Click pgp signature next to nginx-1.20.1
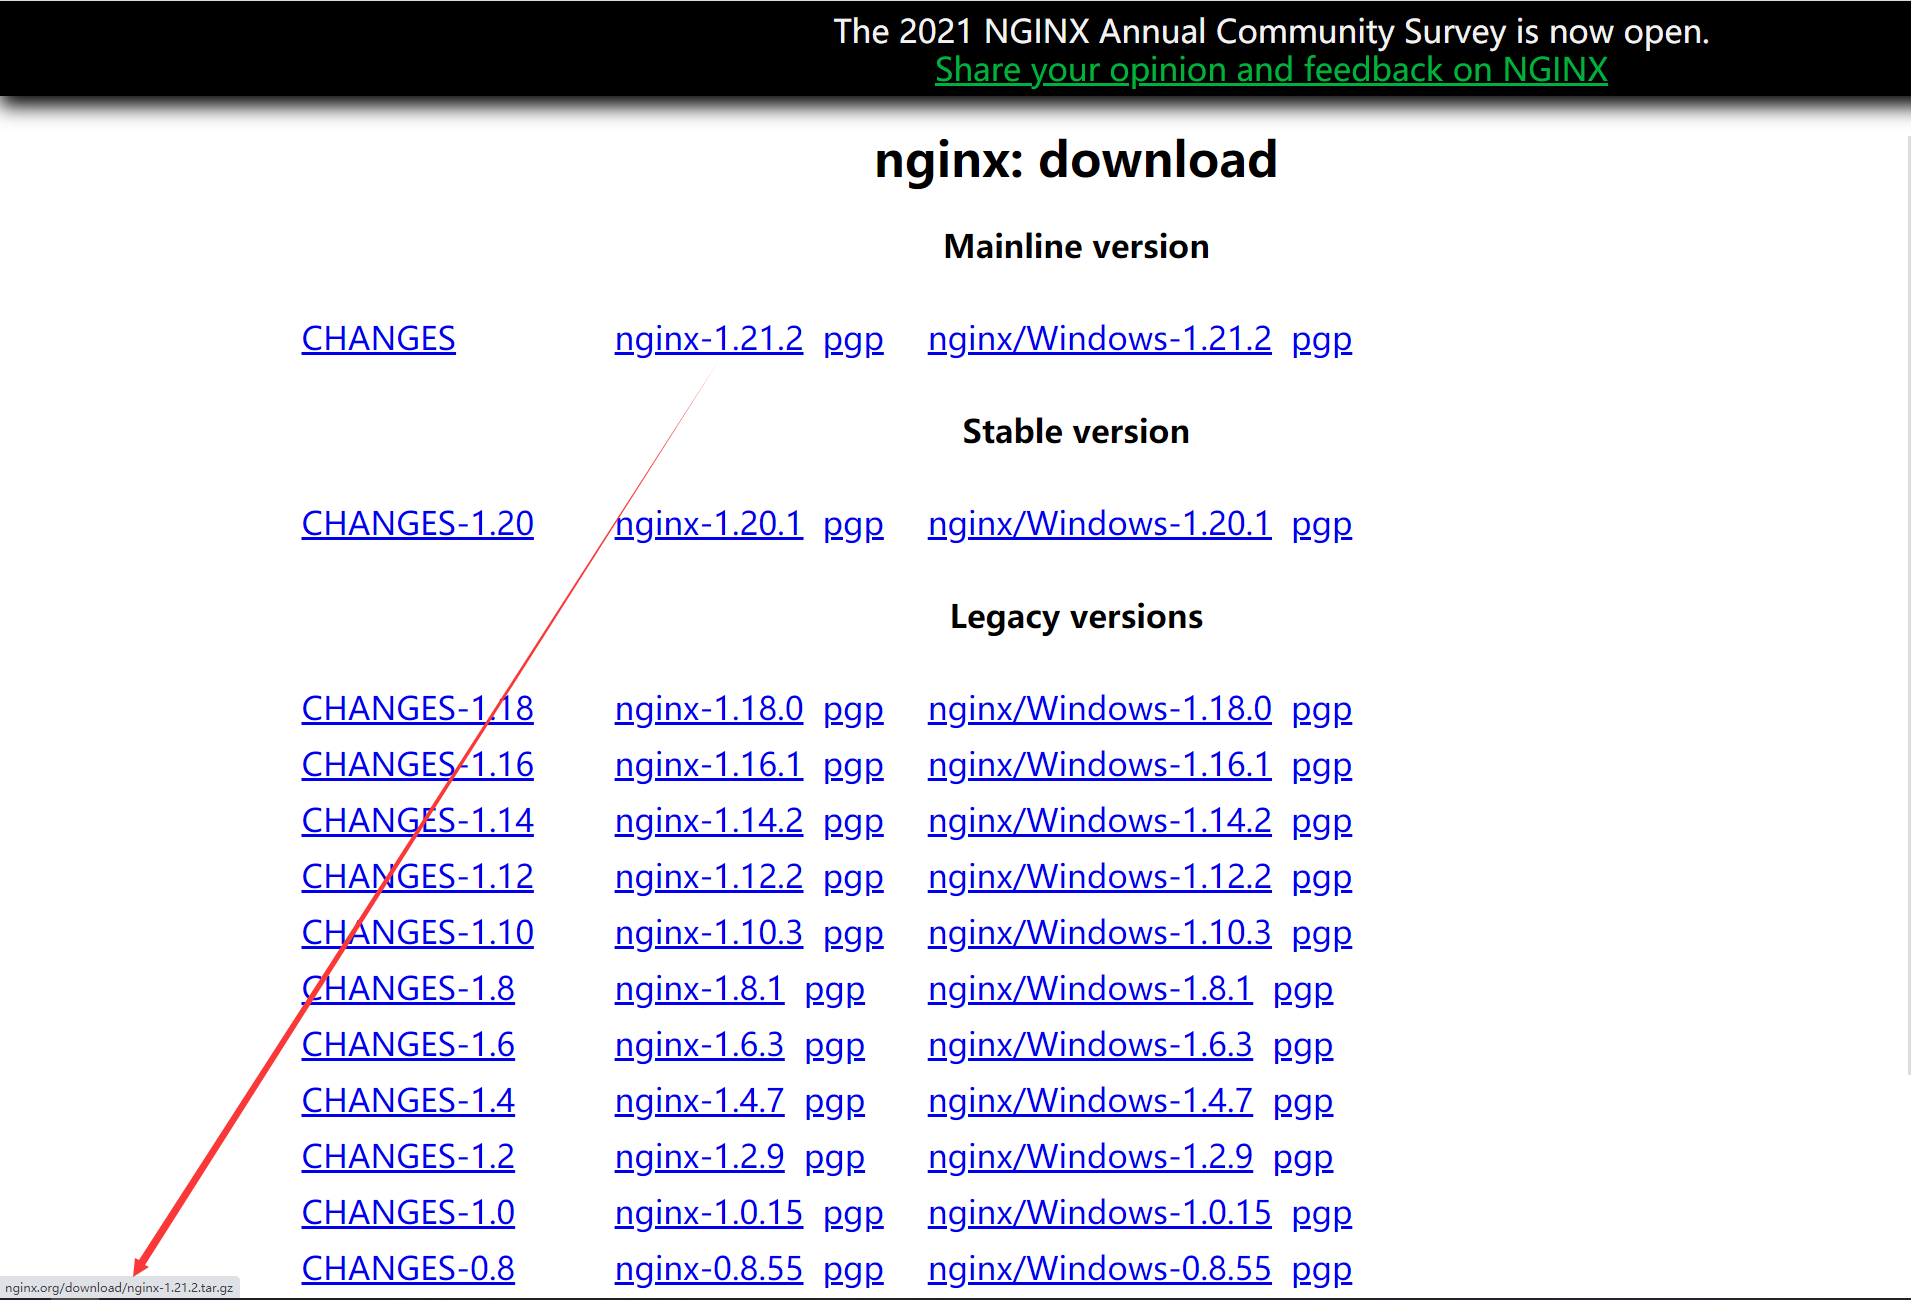Screen dimensions: 1911x1300 click(x=853, y=524)
